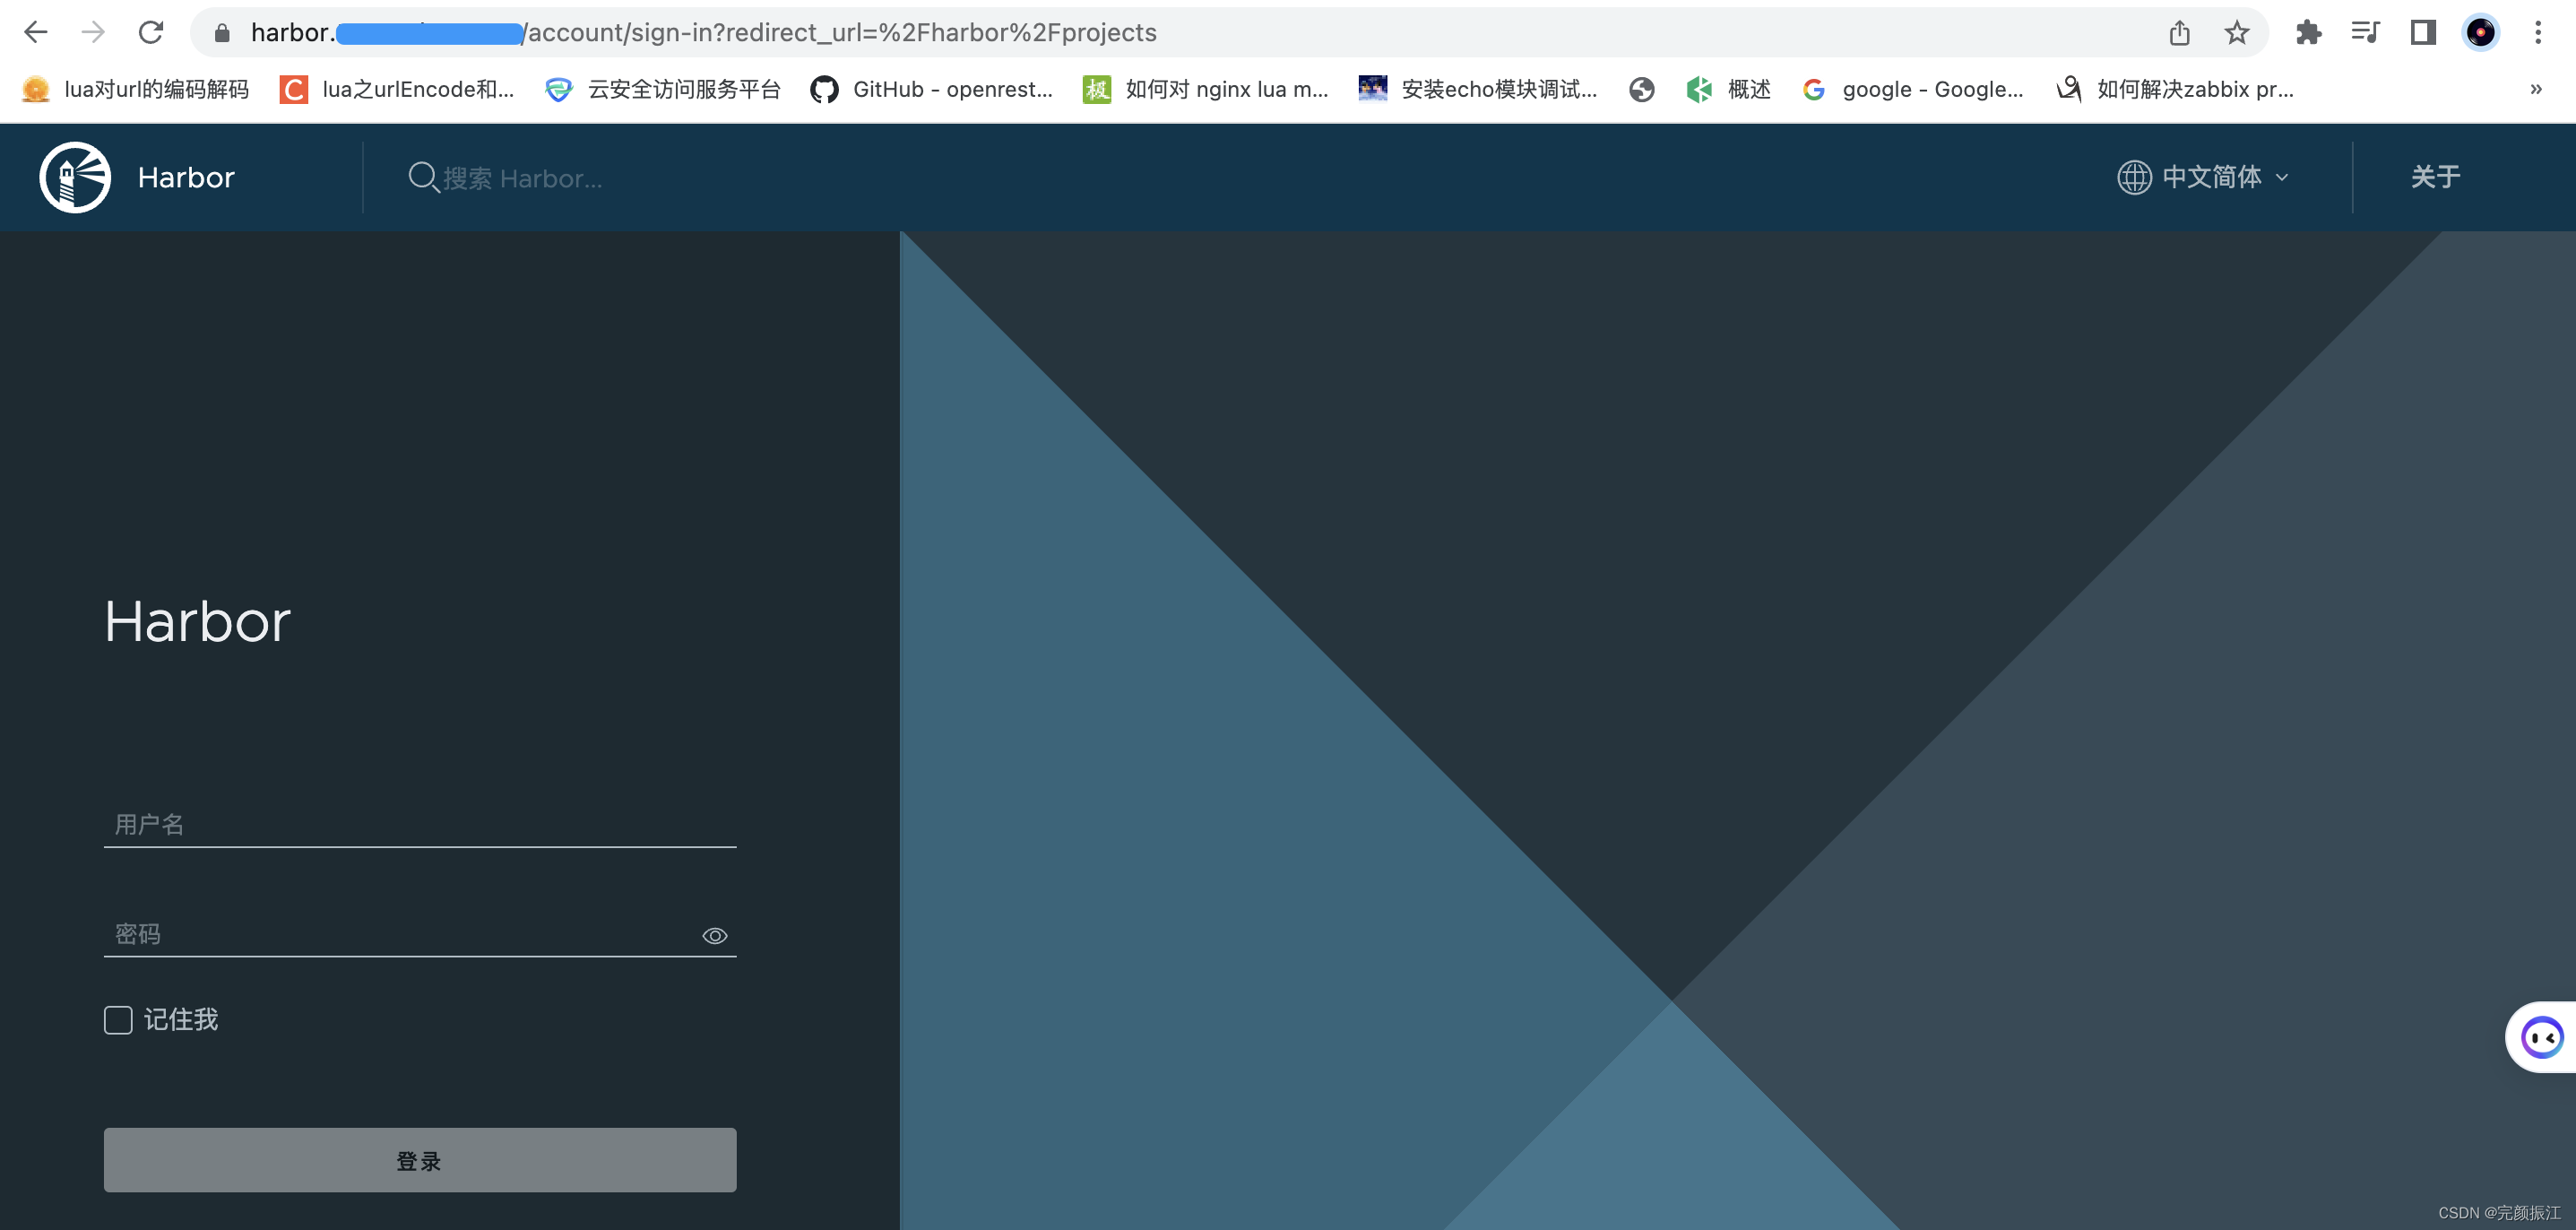
Task: Open the floating assistant face icon
Action: point(2541,1037)
